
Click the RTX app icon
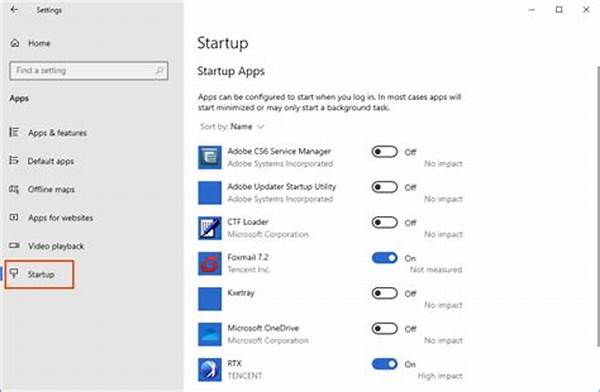coord(210,370)
